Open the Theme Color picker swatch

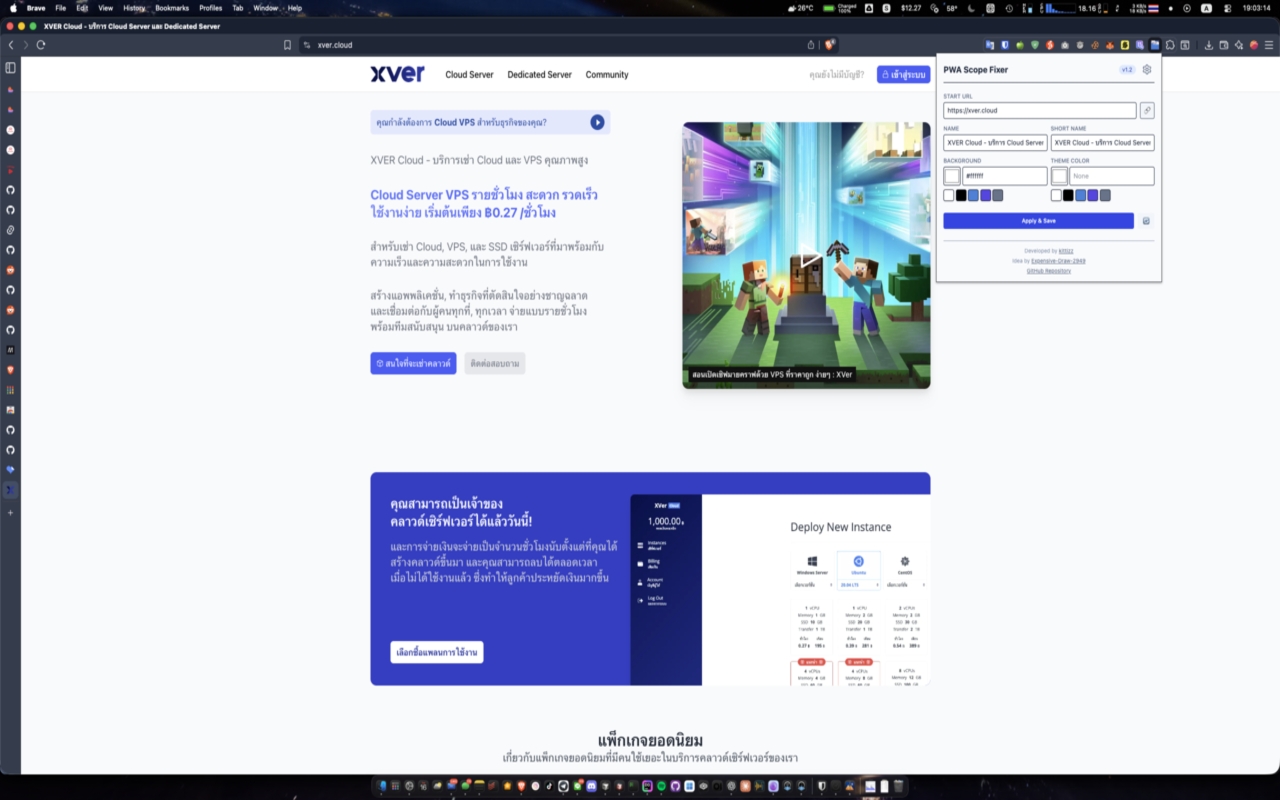tap(1059, 176)
